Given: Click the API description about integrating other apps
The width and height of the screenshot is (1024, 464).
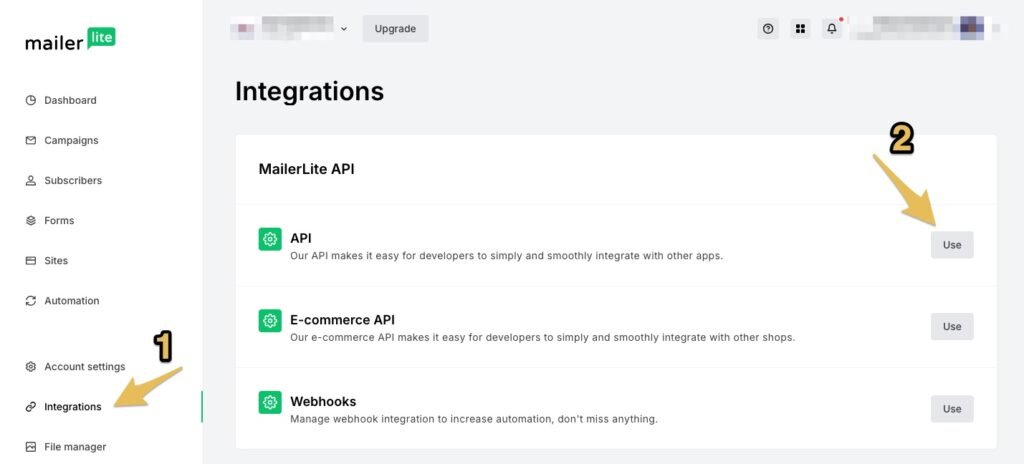Looking at the screenshot, I should coord(506,256).
